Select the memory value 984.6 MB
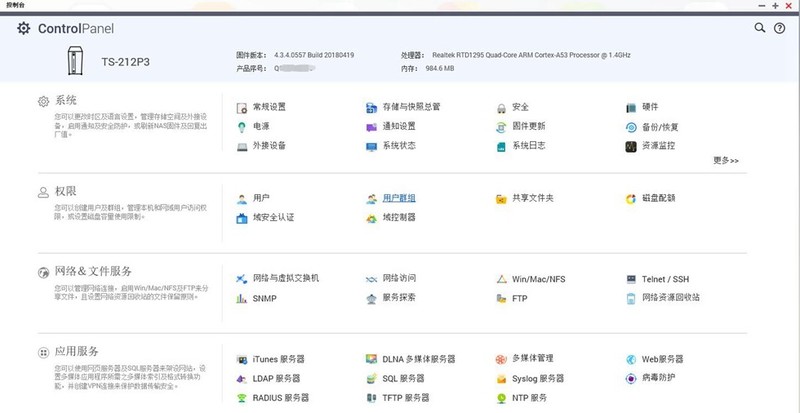The width and height of the screenshot is (800, 413). tap(440, 68)
